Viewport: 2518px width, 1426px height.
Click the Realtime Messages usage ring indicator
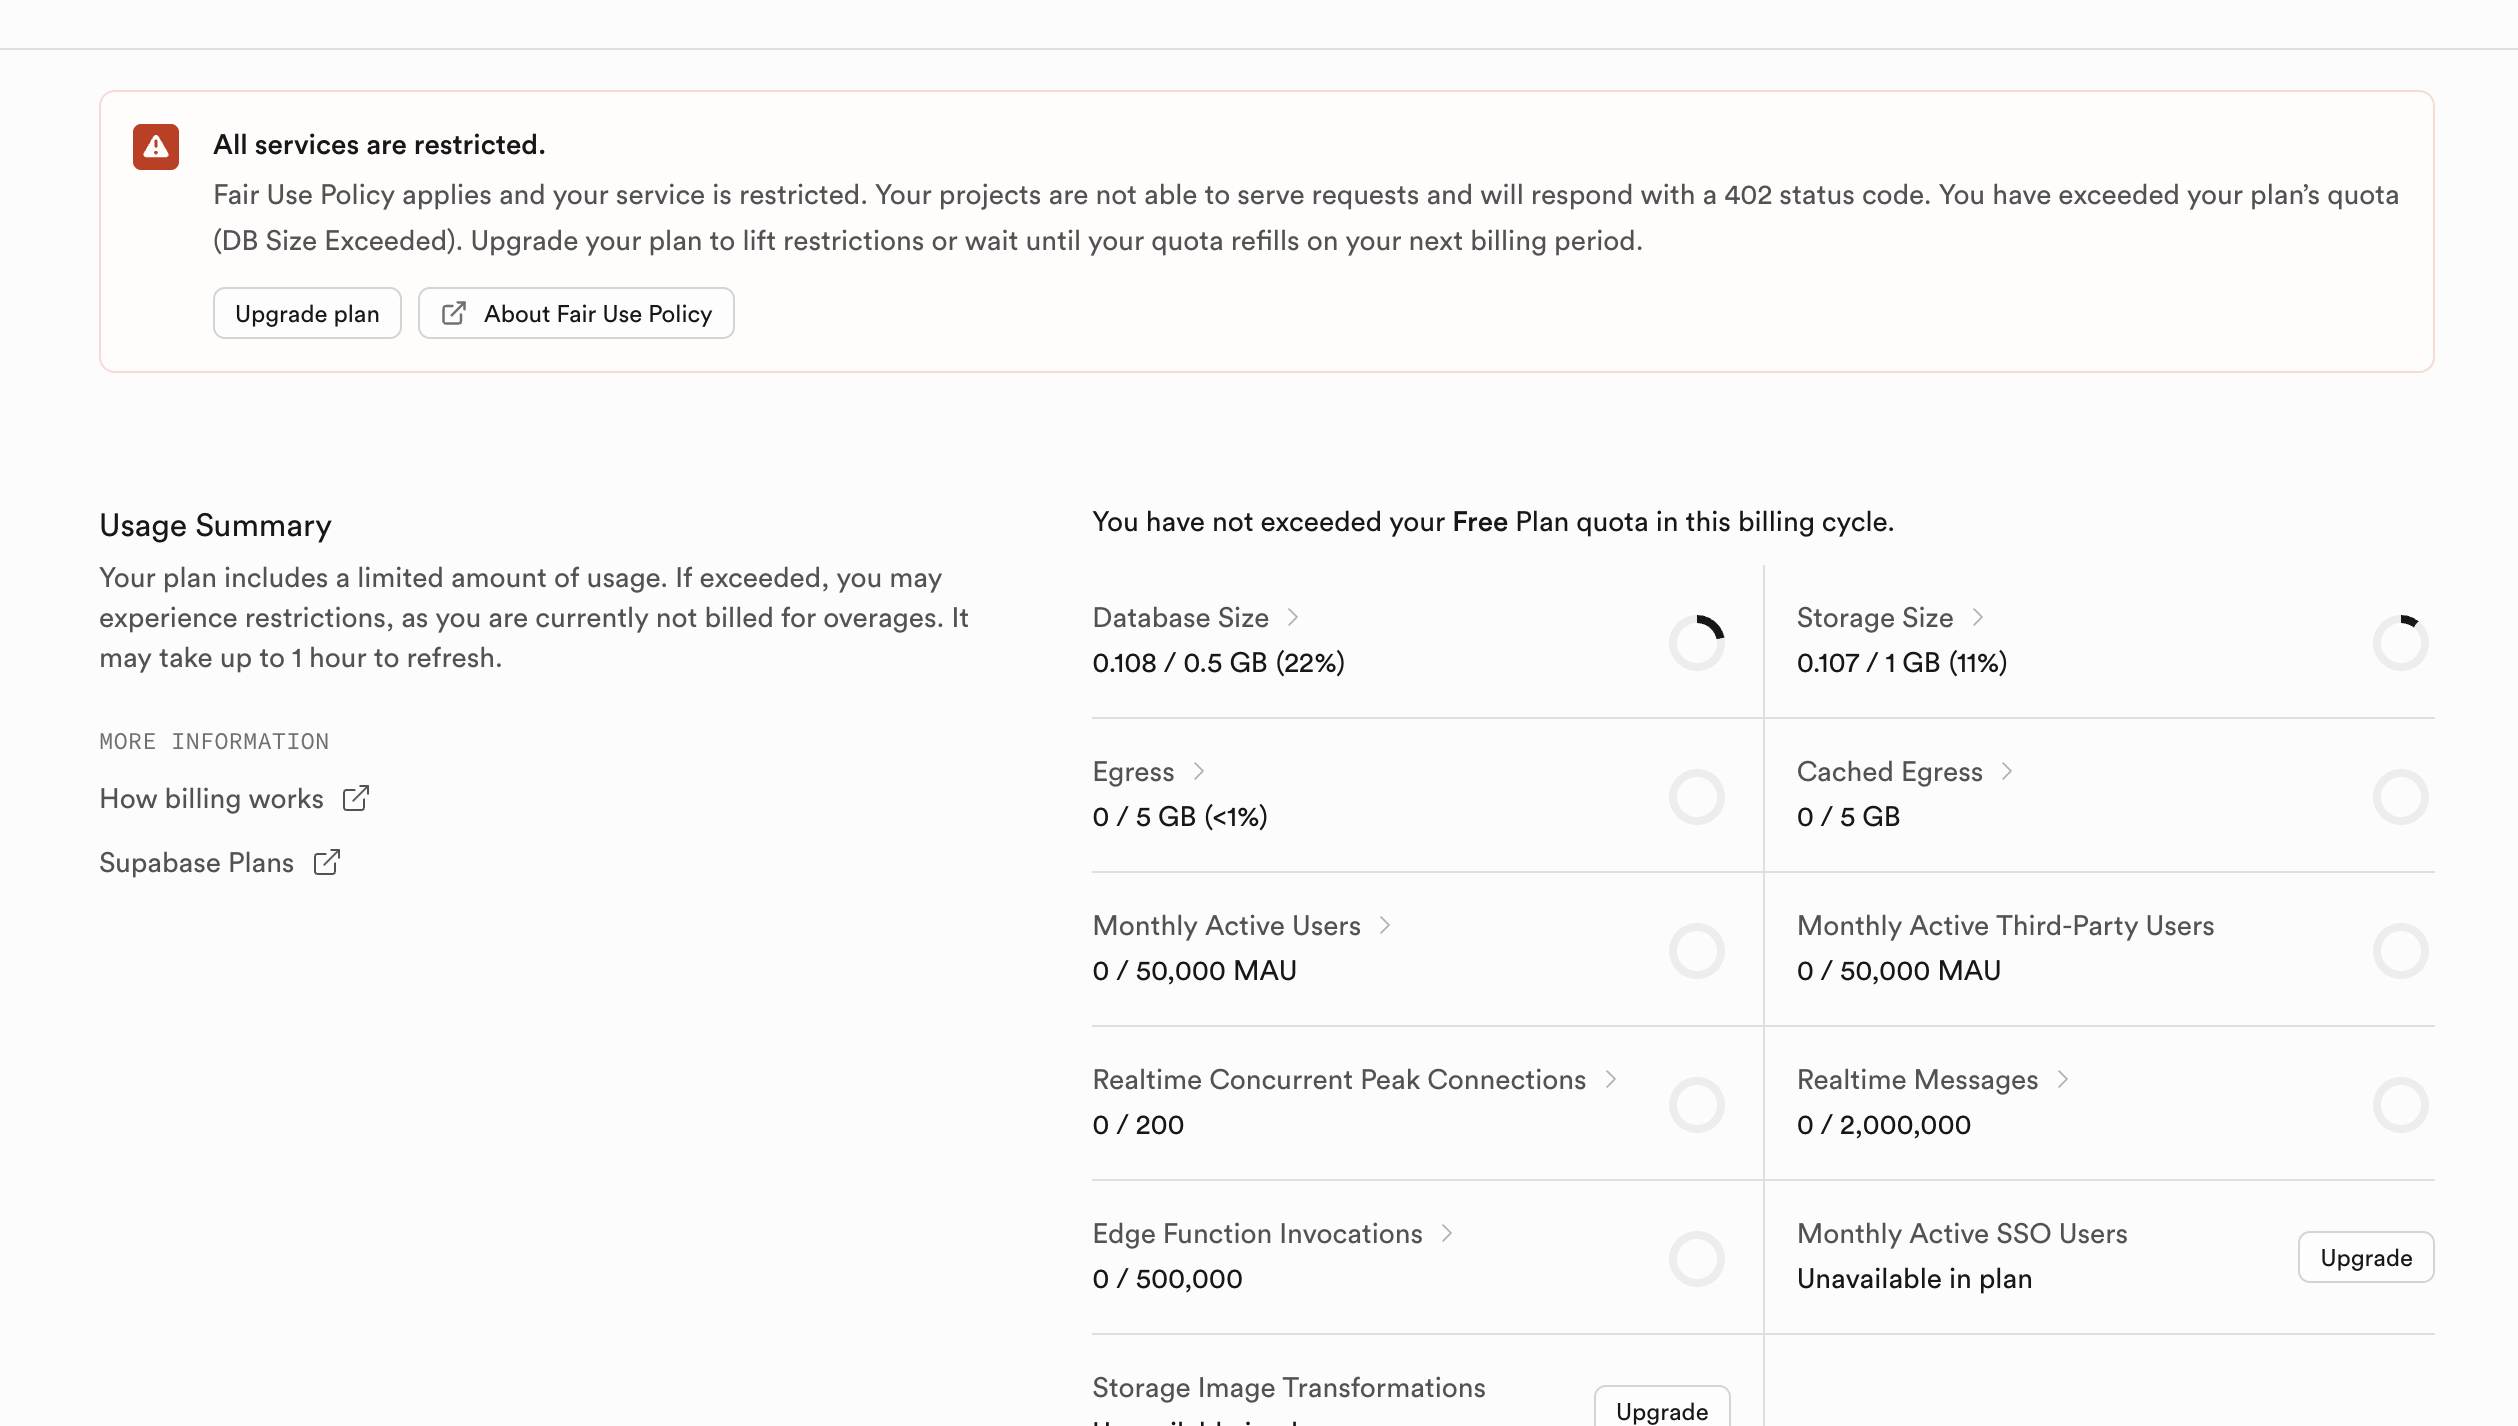point(2400,1105)
